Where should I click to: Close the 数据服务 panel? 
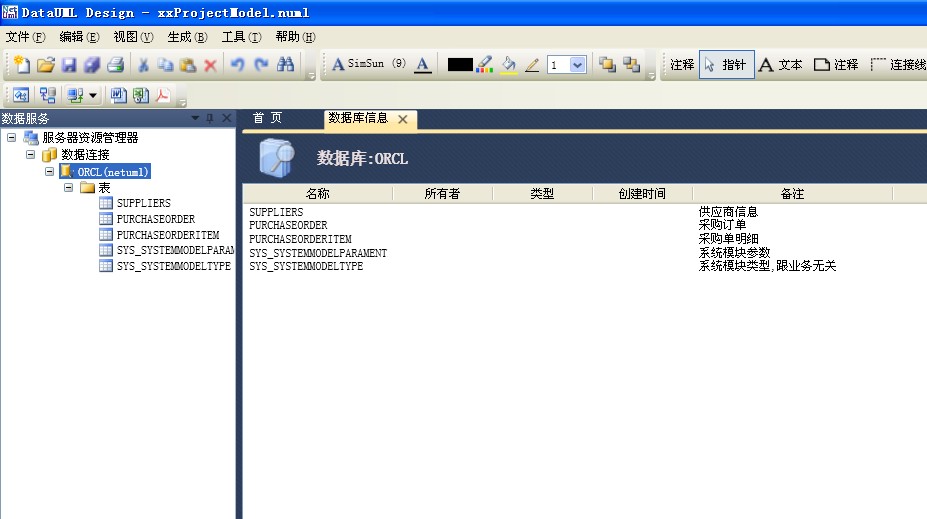226,118
